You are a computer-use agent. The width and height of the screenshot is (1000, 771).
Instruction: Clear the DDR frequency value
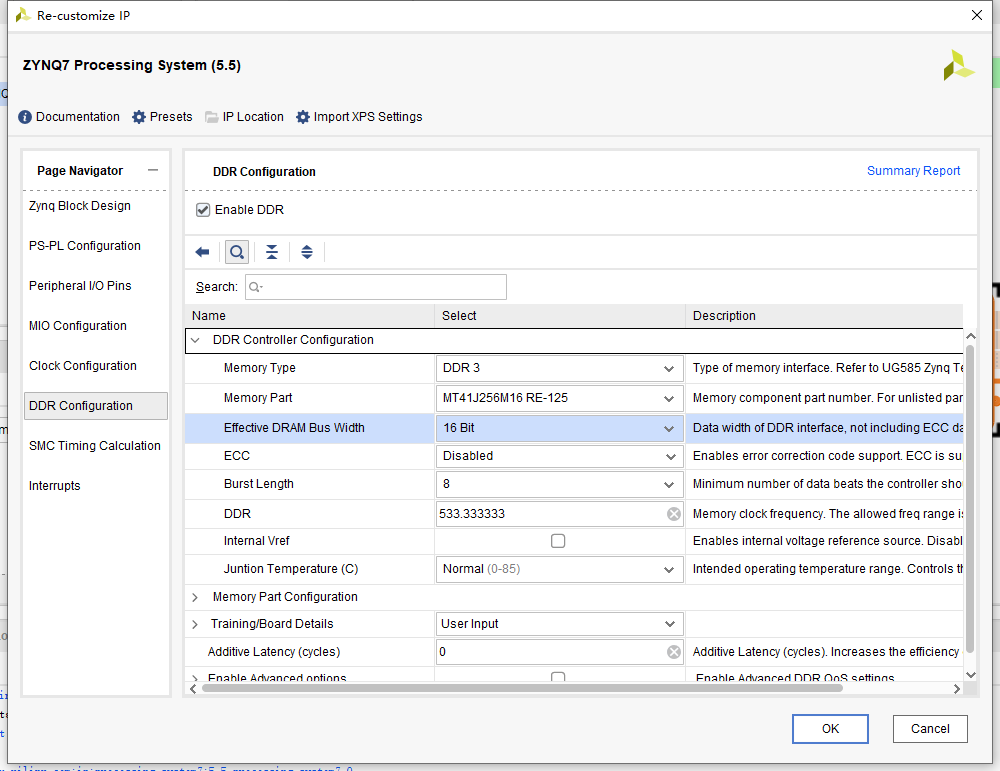pyautogui.click(x=673, y=514)
